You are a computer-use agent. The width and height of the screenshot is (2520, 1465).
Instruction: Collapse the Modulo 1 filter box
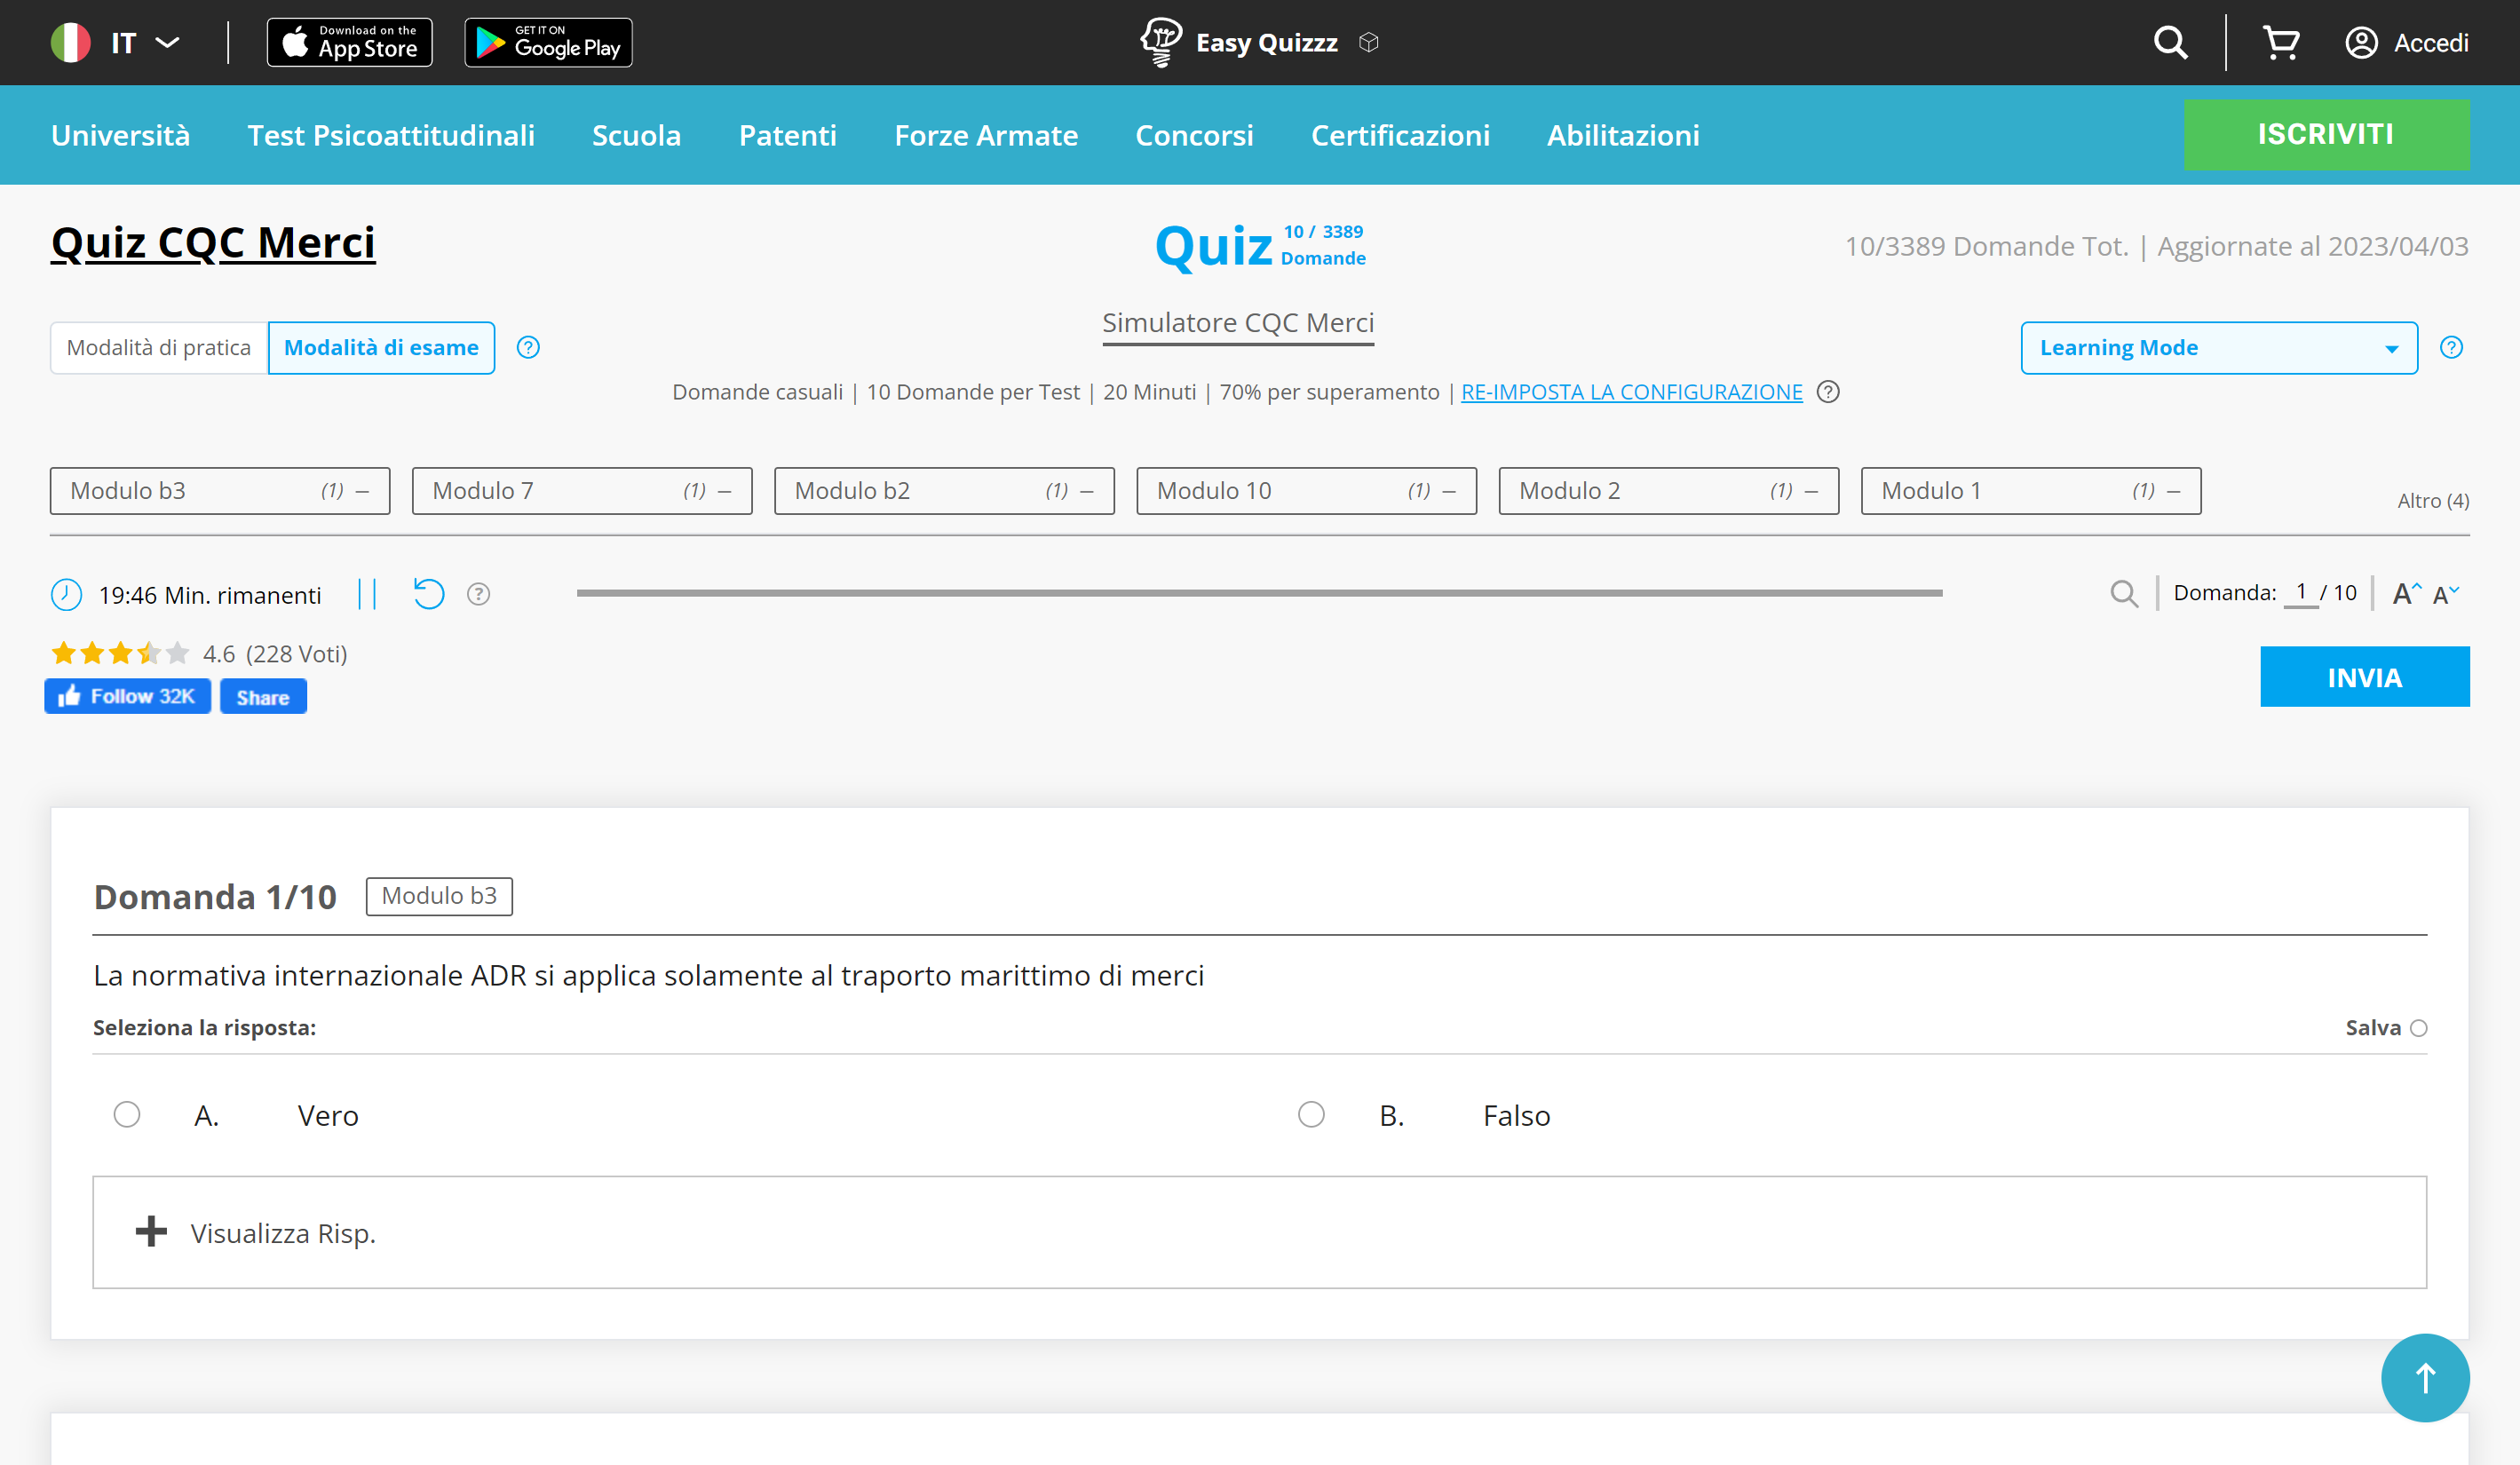tap(2173, 491)
